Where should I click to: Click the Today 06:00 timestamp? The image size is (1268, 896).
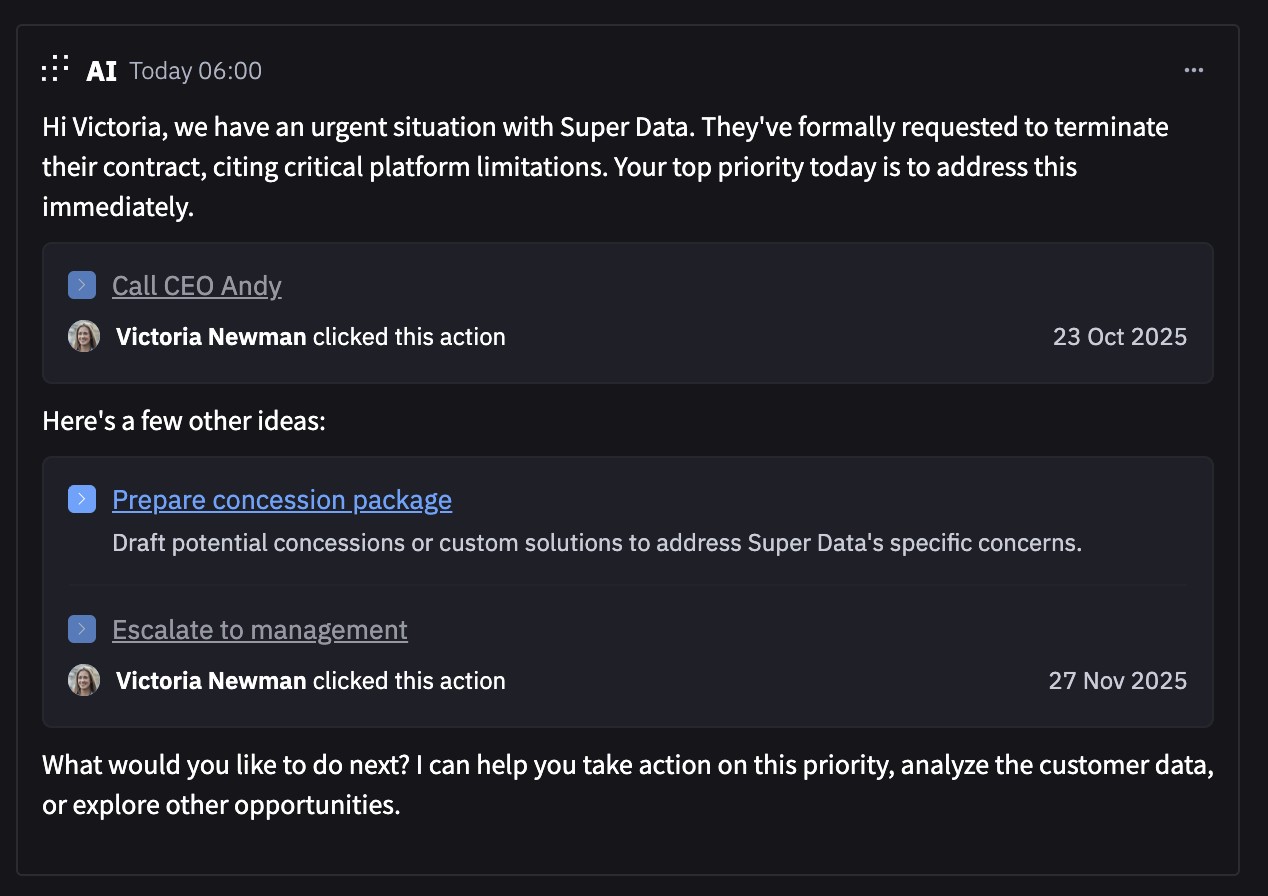click(x=196, y=71)
